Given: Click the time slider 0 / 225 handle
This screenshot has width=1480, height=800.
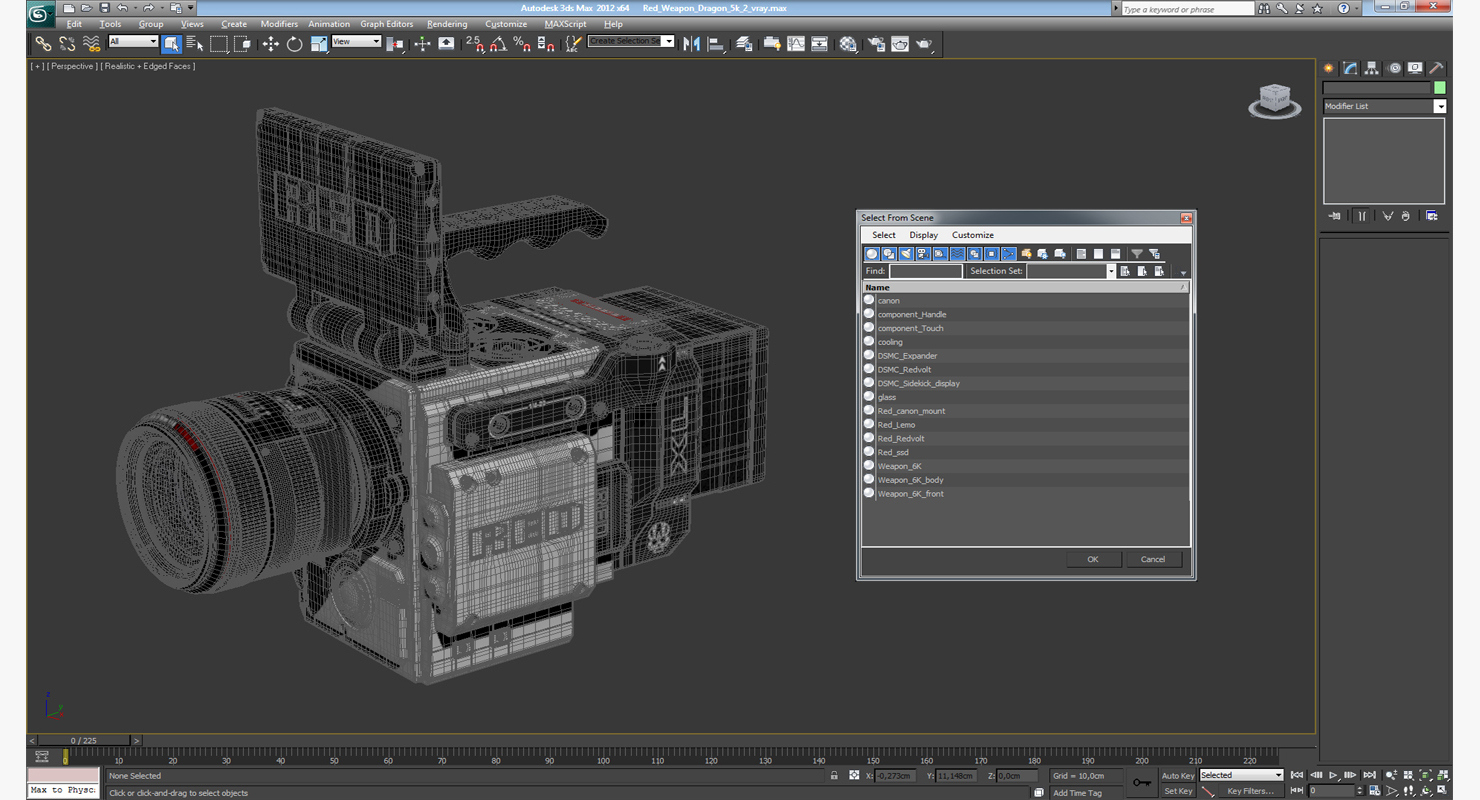Looking at the screenshot, I should pos(84,741).
